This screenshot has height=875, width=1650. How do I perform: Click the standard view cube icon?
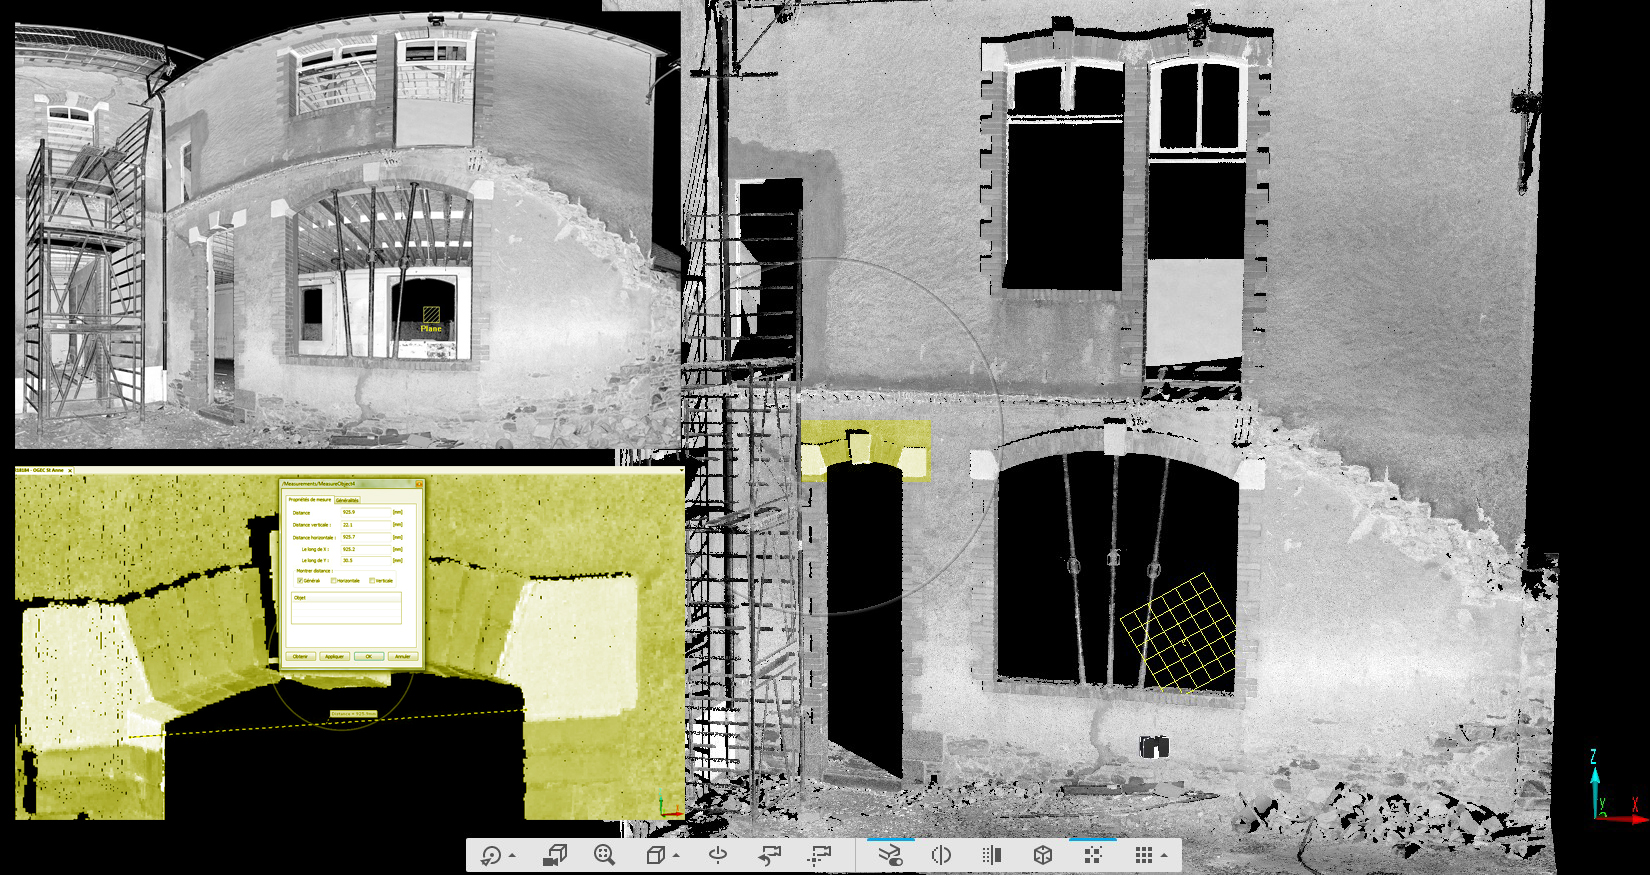pyautogui.click(x=655, y=856)
